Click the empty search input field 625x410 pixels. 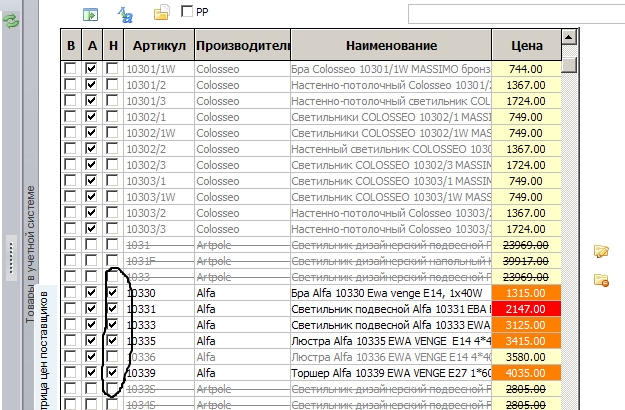click(x=517, y=14)
